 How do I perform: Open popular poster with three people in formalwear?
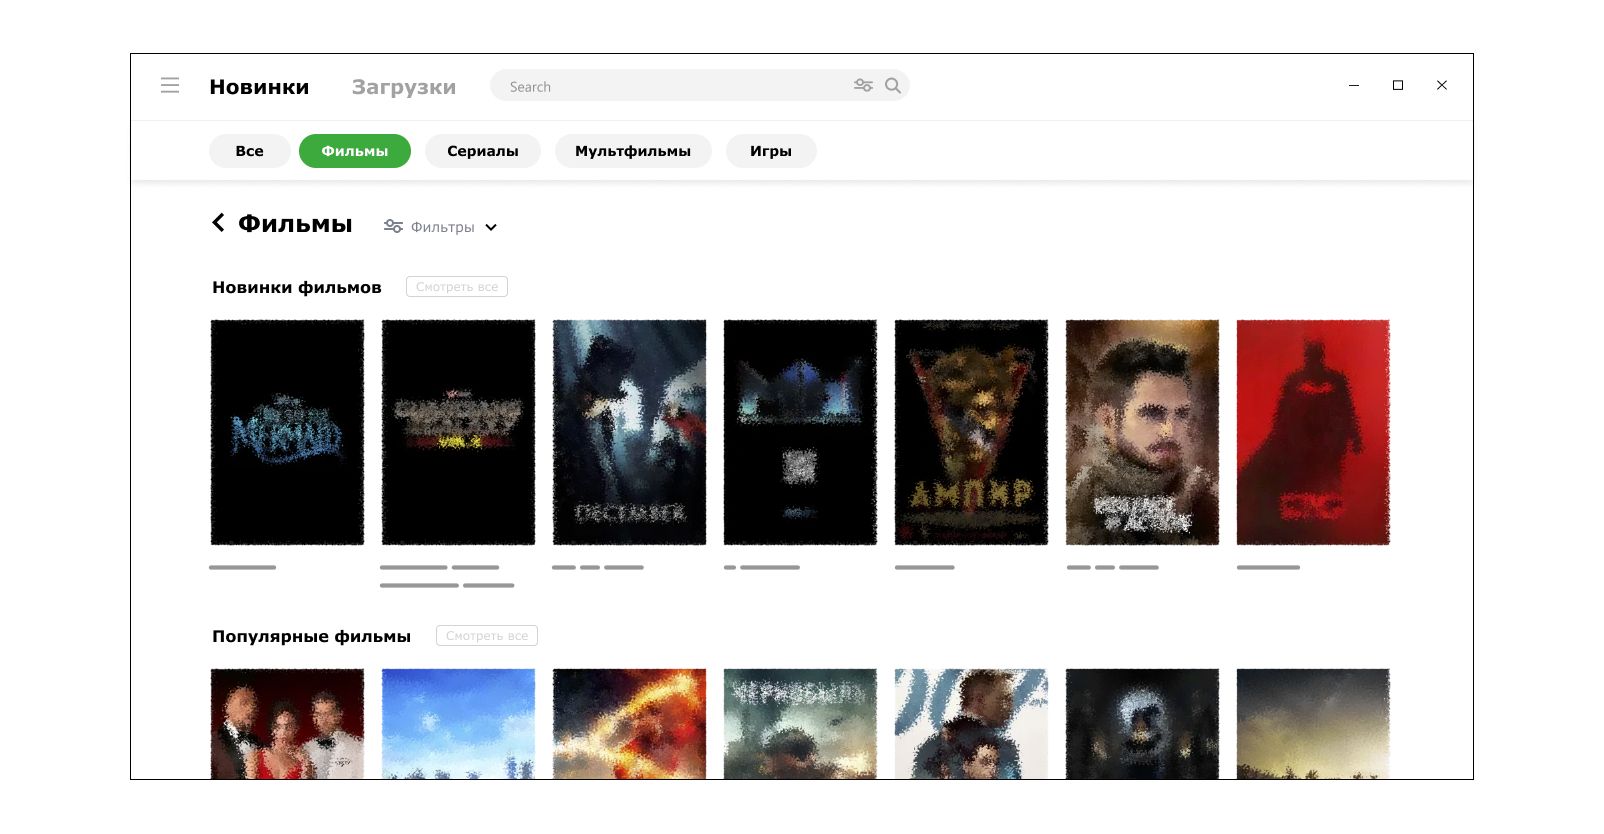(287, 724)
